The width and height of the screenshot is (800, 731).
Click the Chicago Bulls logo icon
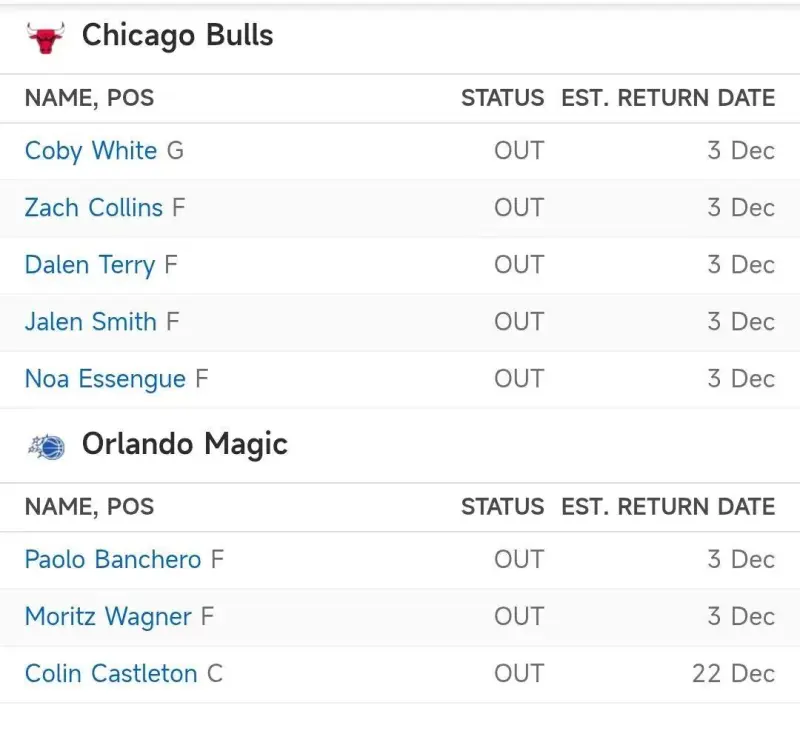tap(45, 38)
